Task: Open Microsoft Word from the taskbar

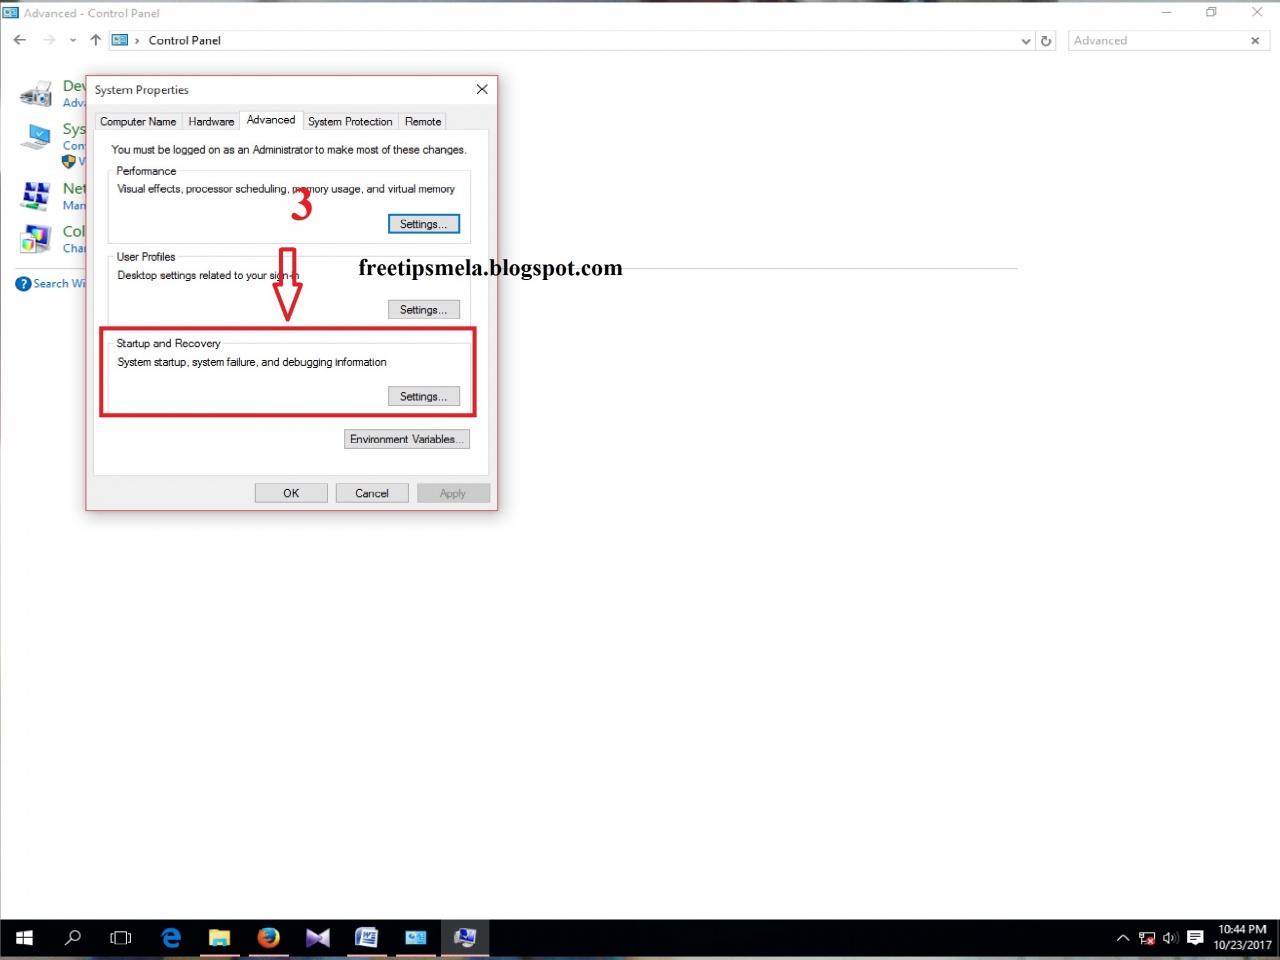Action: (366, 938)
